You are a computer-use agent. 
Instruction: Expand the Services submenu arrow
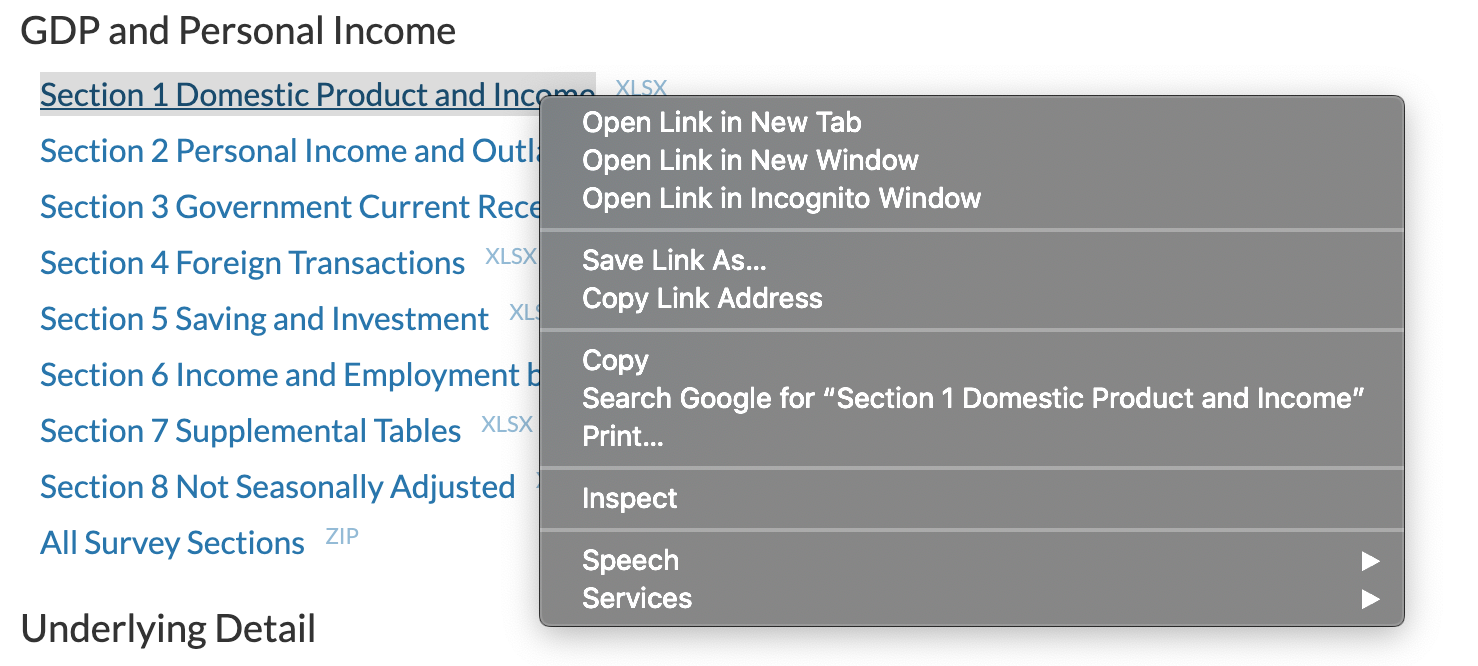[x=1370, y=599]
